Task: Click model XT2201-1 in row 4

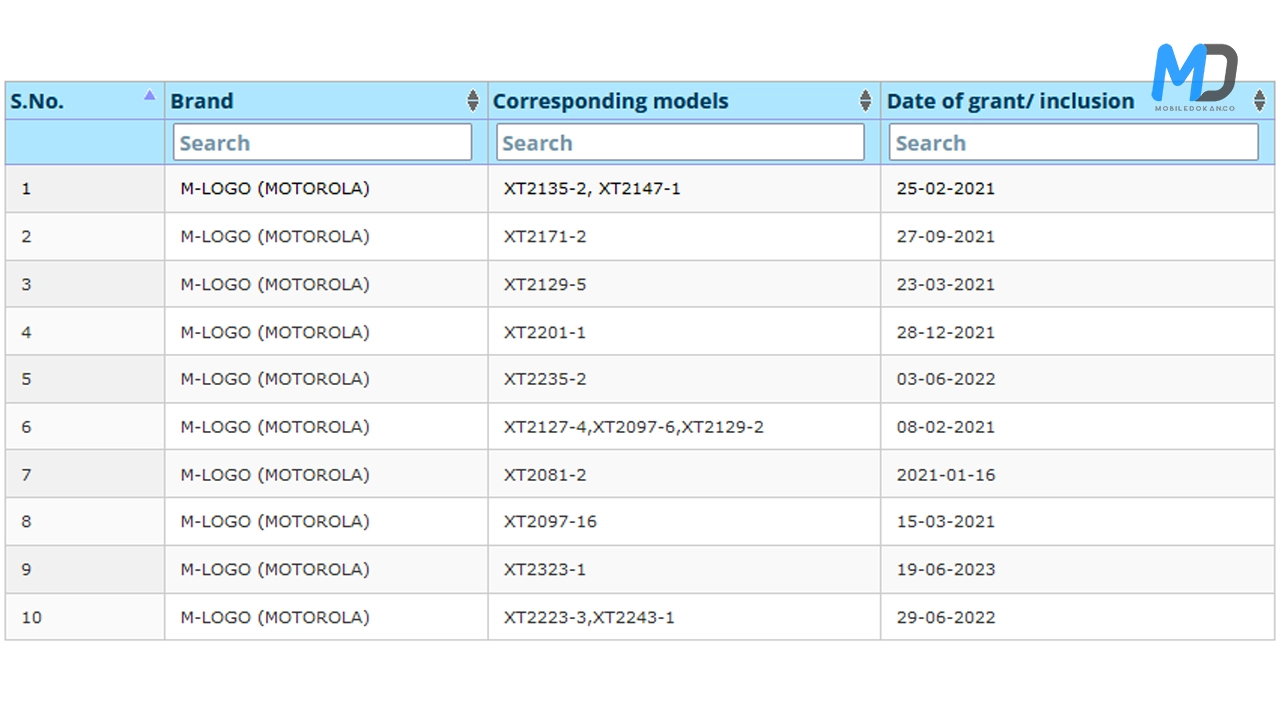Action: point(545,332)
